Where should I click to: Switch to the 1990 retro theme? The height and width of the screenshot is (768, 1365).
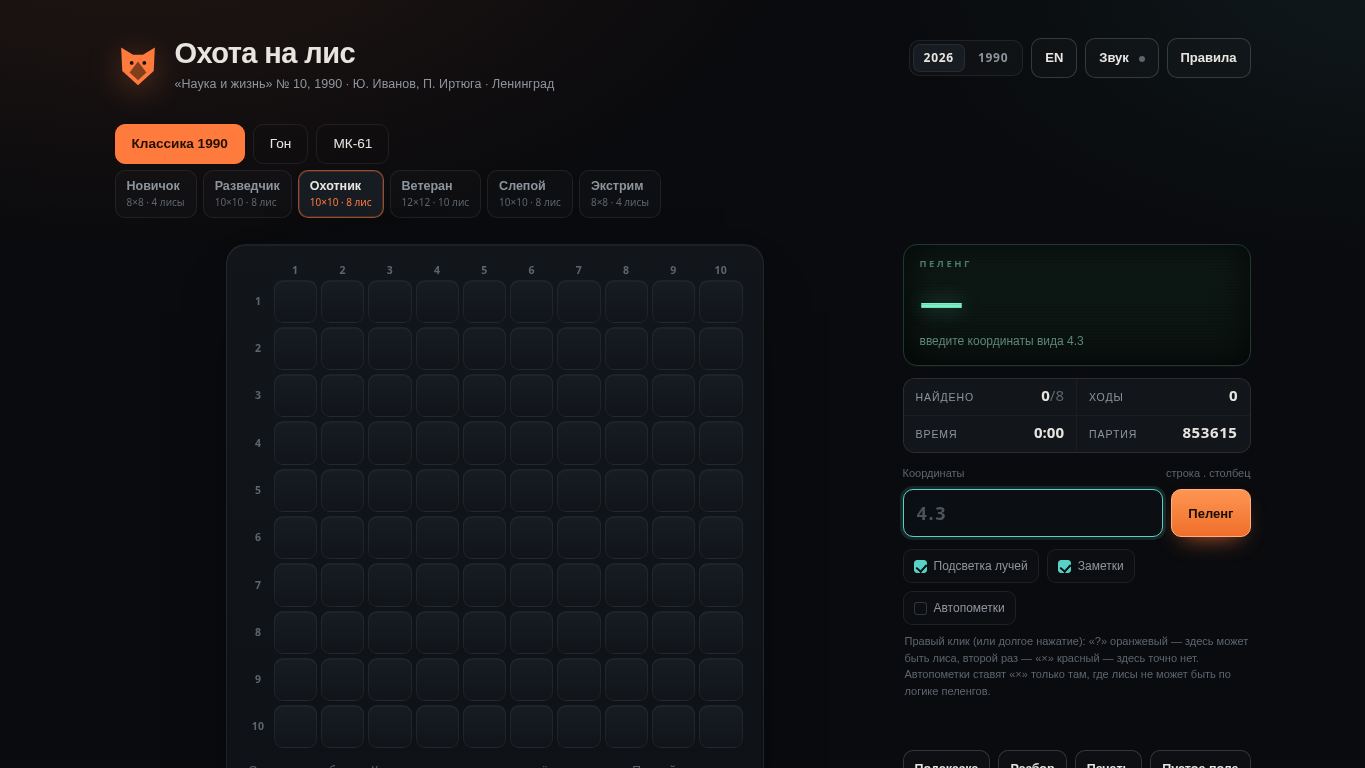[x=993, y=58]
